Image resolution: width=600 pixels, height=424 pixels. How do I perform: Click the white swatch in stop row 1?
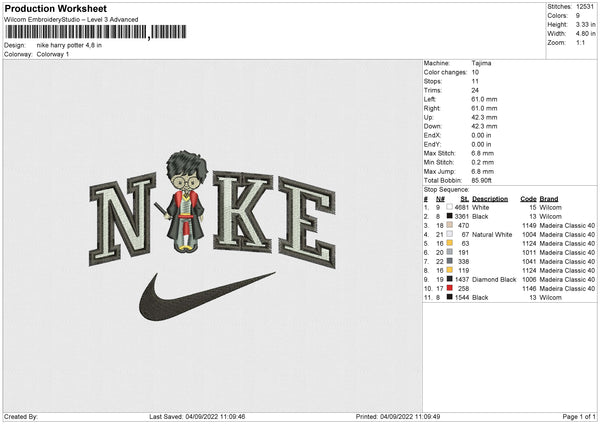coord(450,207)
